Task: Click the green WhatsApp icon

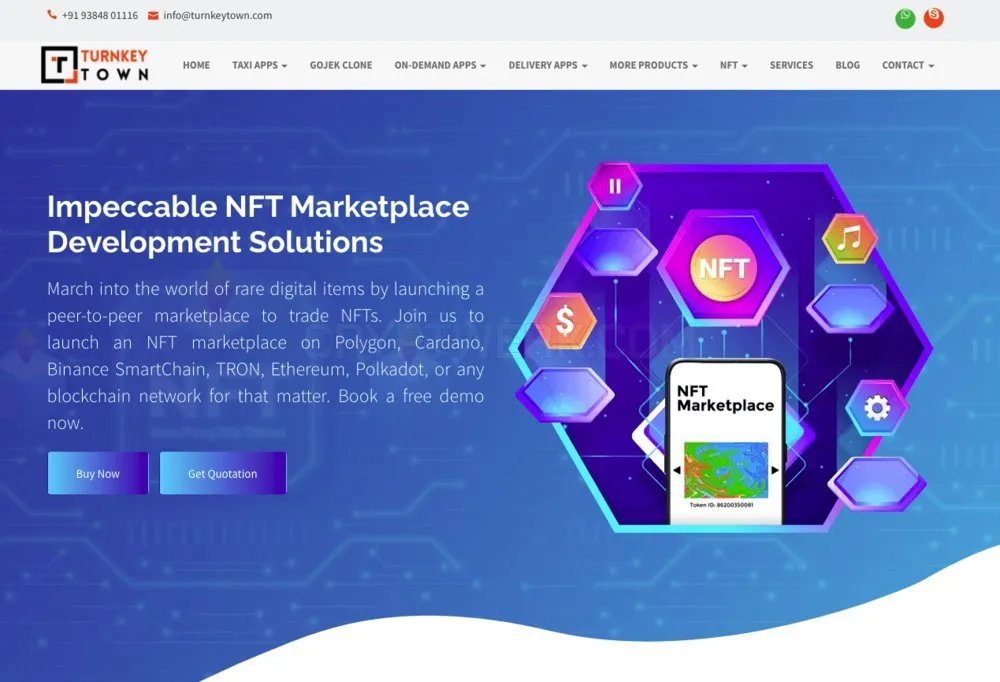Action: point(905,18)
